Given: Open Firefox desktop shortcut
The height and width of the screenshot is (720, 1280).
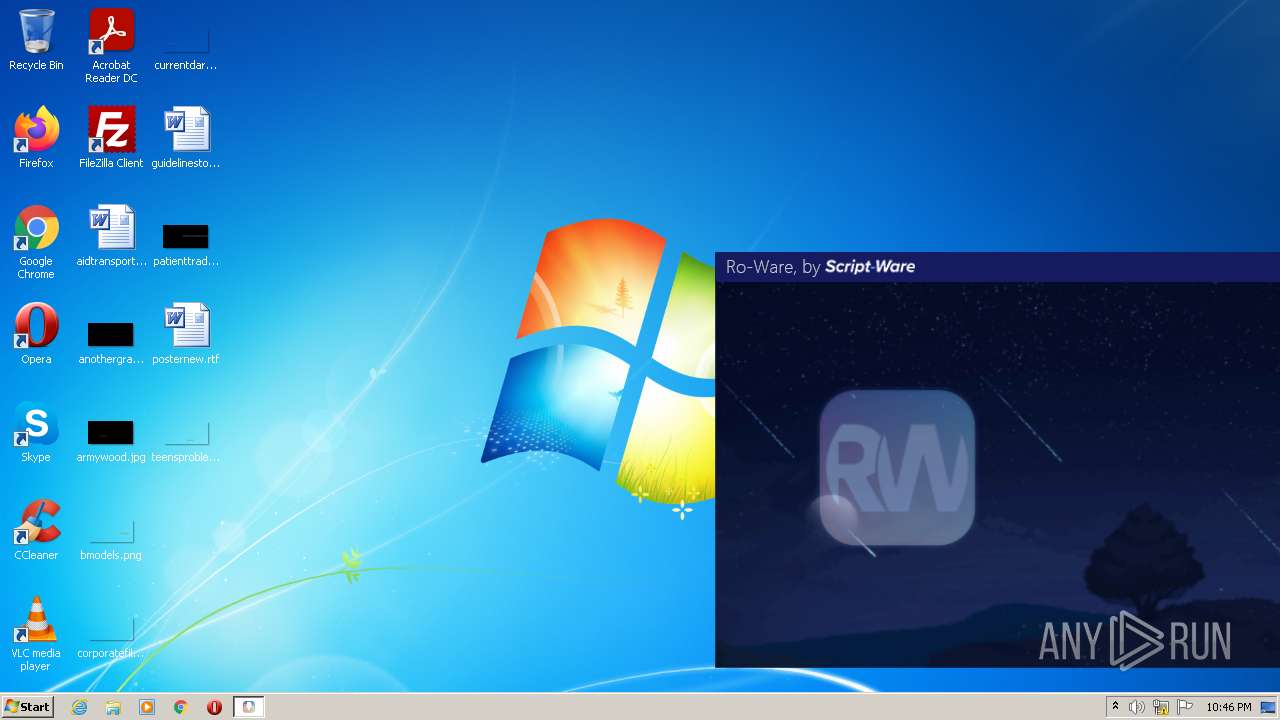Looking at the screenshot, I should click(x=36, y=138).
